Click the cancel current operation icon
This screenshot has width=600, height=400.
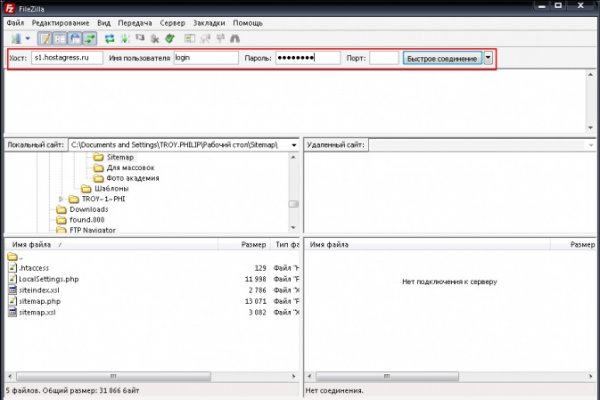click(139, 38)
